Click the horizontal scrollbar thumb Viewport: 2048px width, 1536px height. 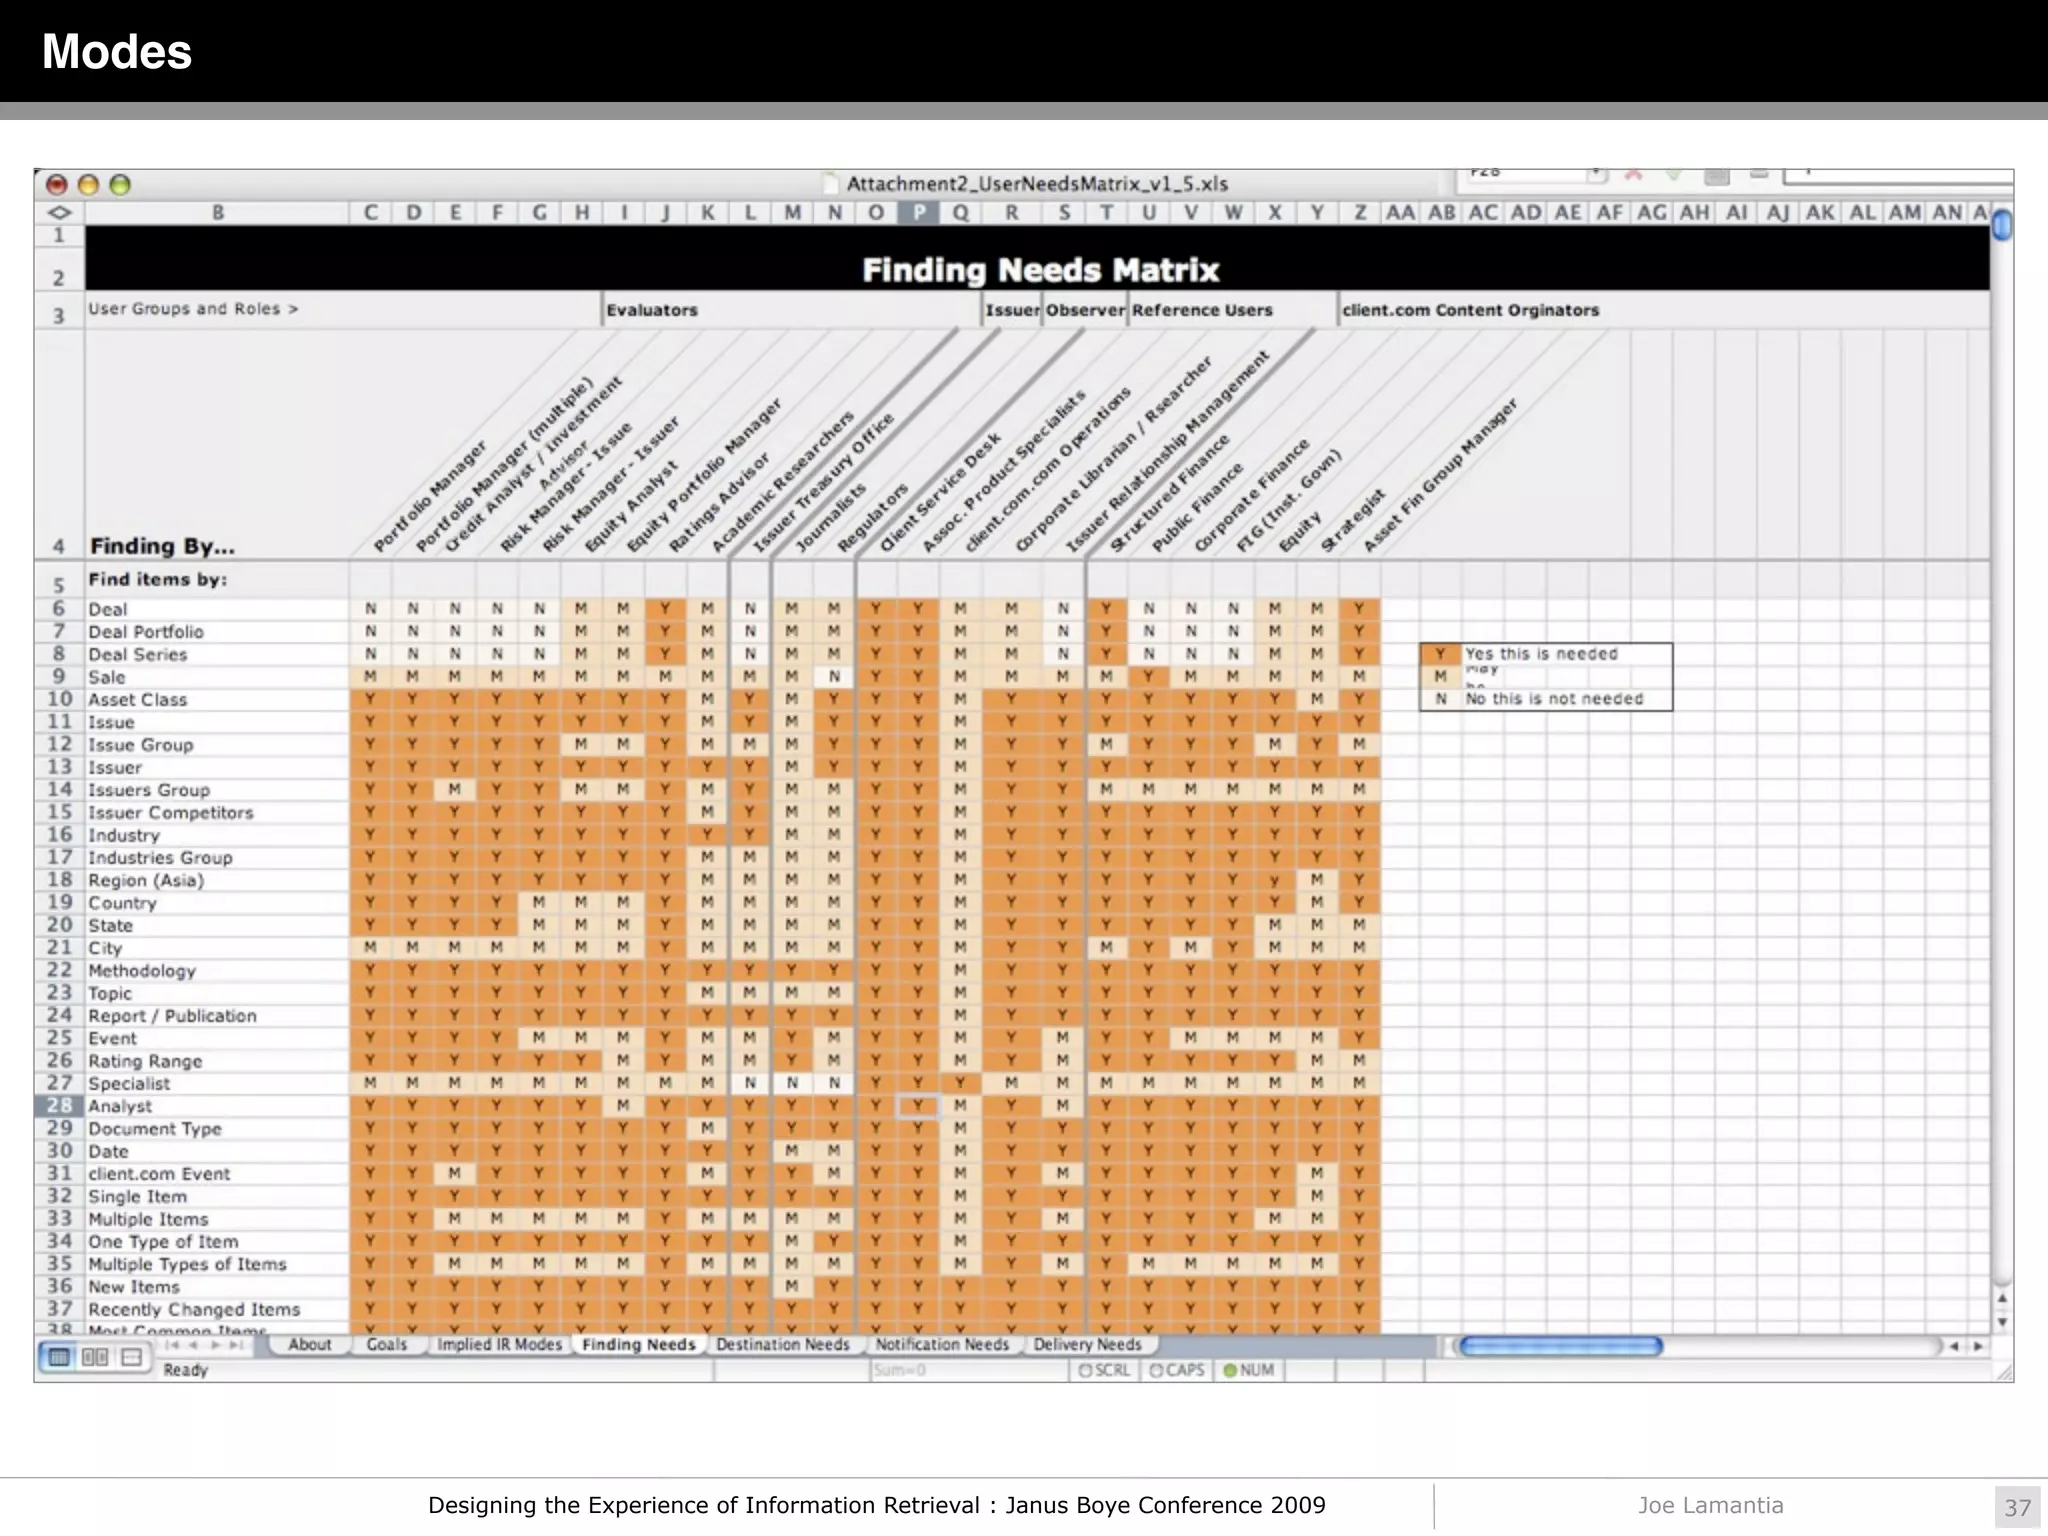[x=1560, y=1346]
